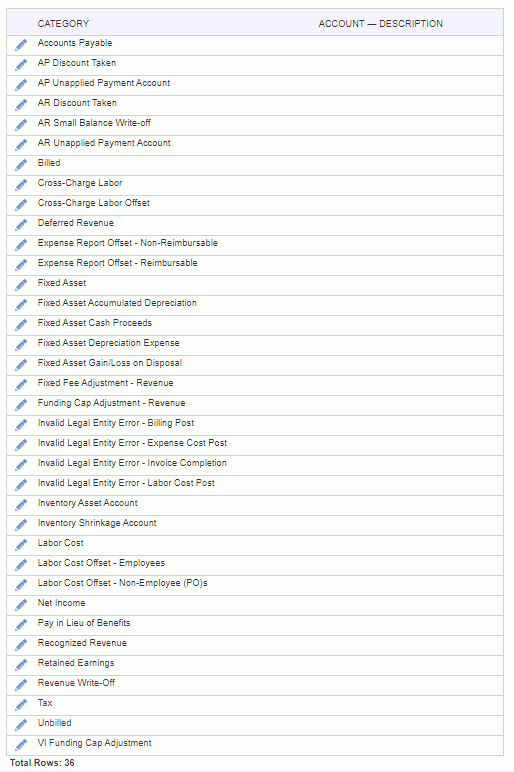
Task: Open the editor for AR Small Balance Write-off via its pencil
Action: tap(21, 125)
